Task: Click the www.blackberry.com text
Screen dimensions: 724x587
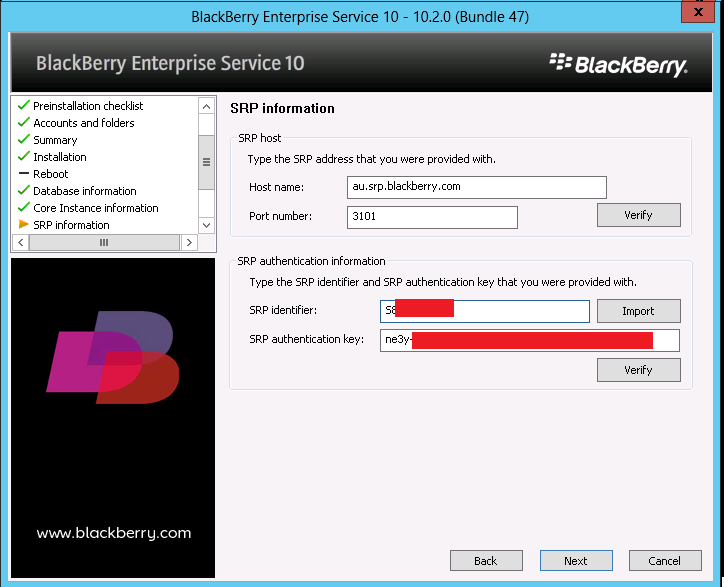Action: pos(114,533)
